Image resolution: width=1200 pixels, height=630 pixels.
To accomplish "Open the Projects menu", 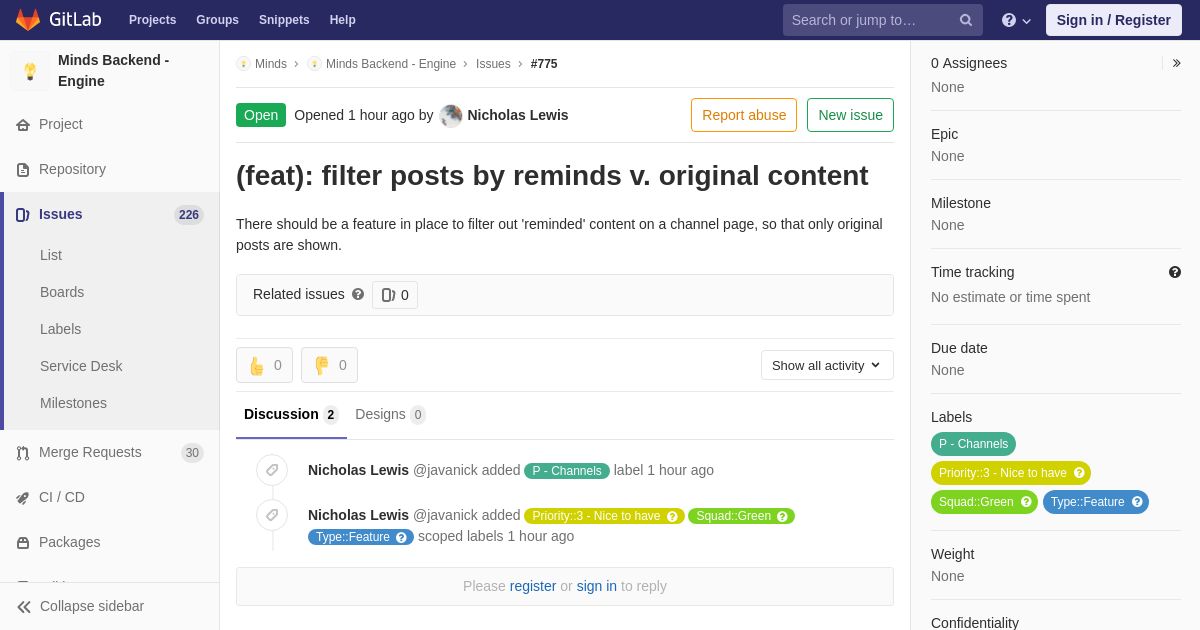I will [x=152, y=20].
